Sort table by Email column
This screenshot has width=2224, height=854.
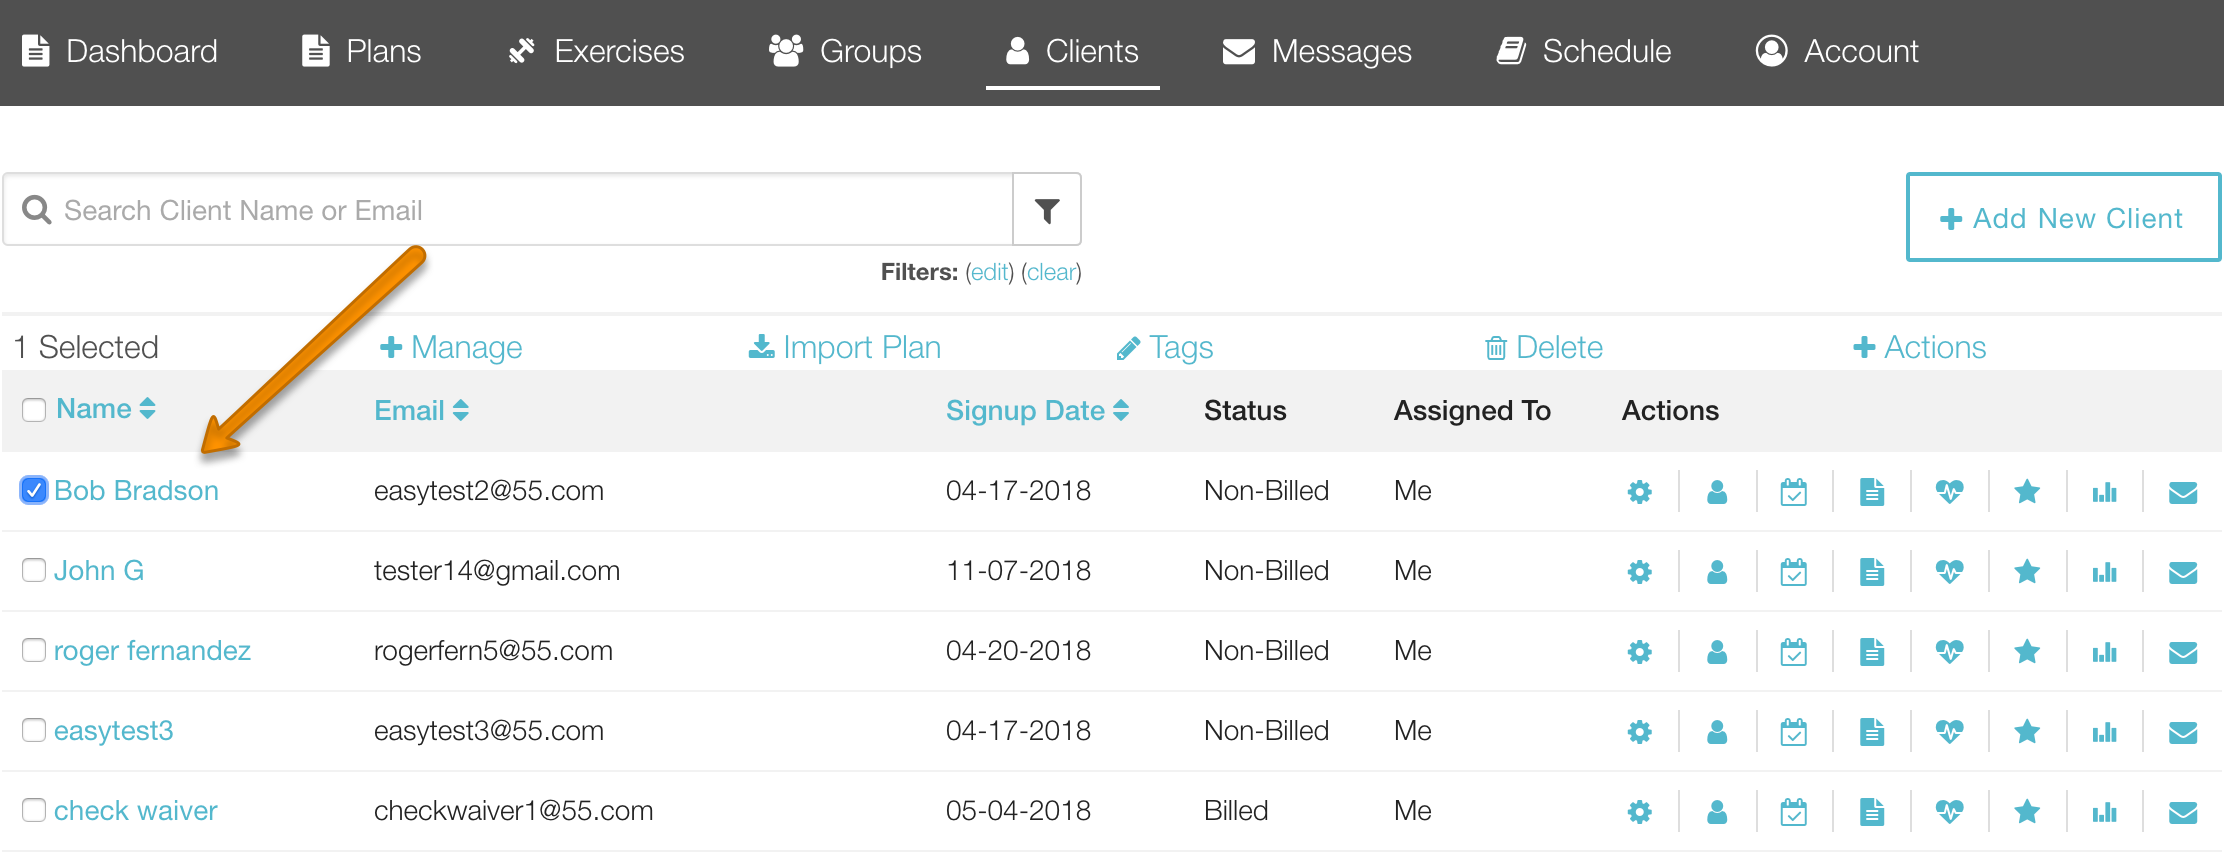[421, 410]
